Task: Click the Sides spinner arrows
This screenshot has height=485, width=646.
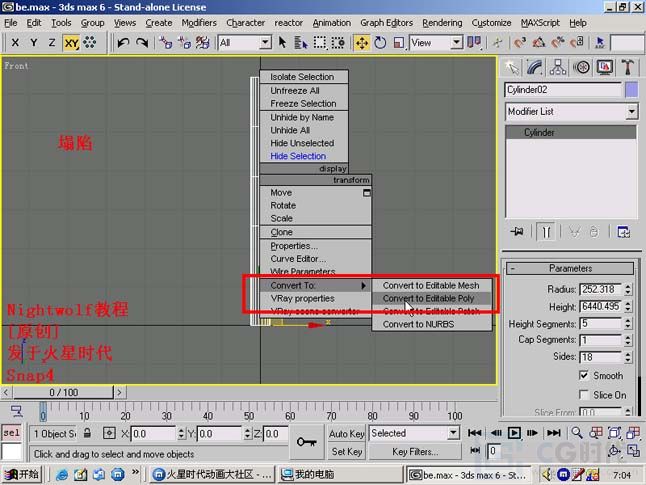Action: tap(628, 357)
